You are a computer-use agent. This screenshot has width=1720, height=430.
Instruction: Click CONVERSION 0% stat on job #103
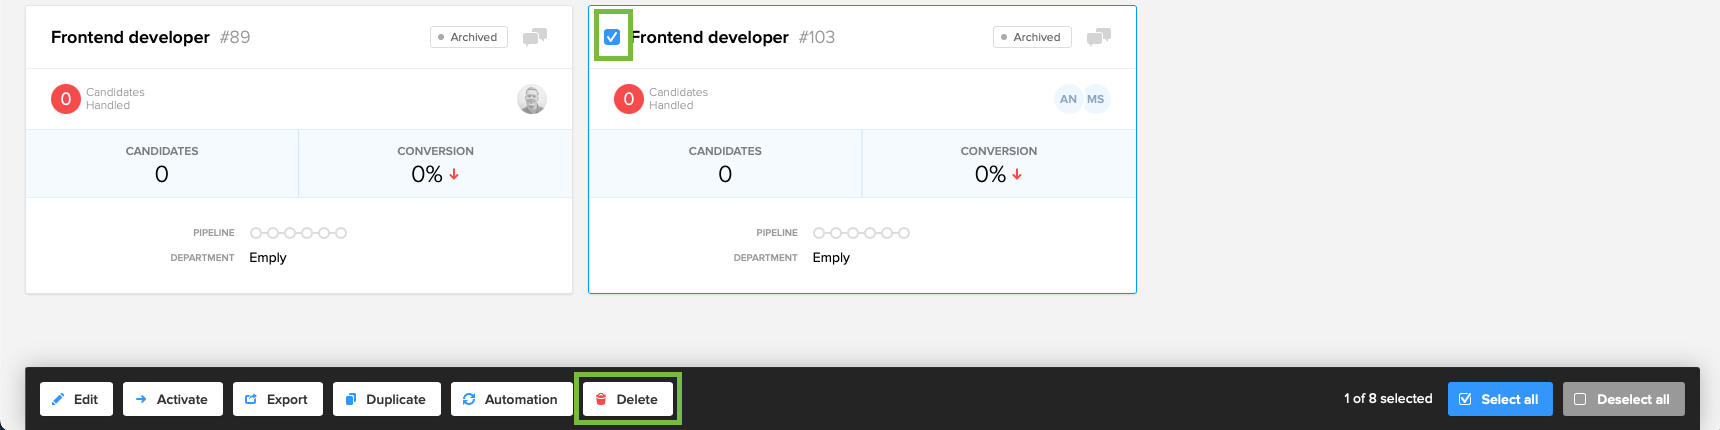[x=999, y=164]
